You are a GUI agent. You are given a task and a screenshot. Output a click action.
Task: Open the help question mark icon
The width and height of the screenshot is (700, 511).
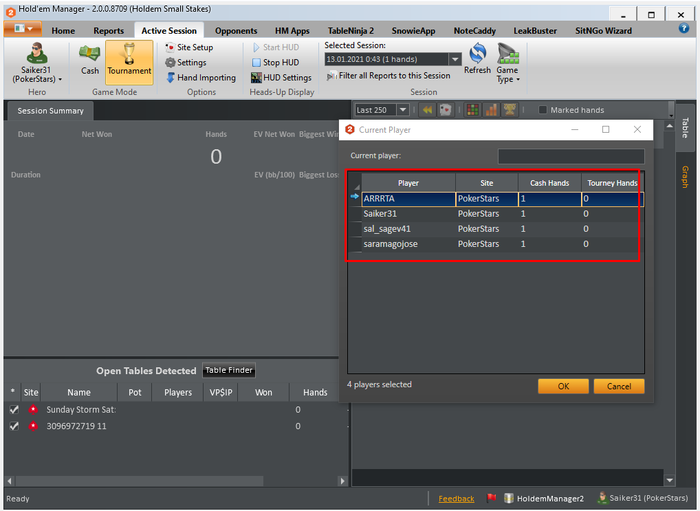683,29
